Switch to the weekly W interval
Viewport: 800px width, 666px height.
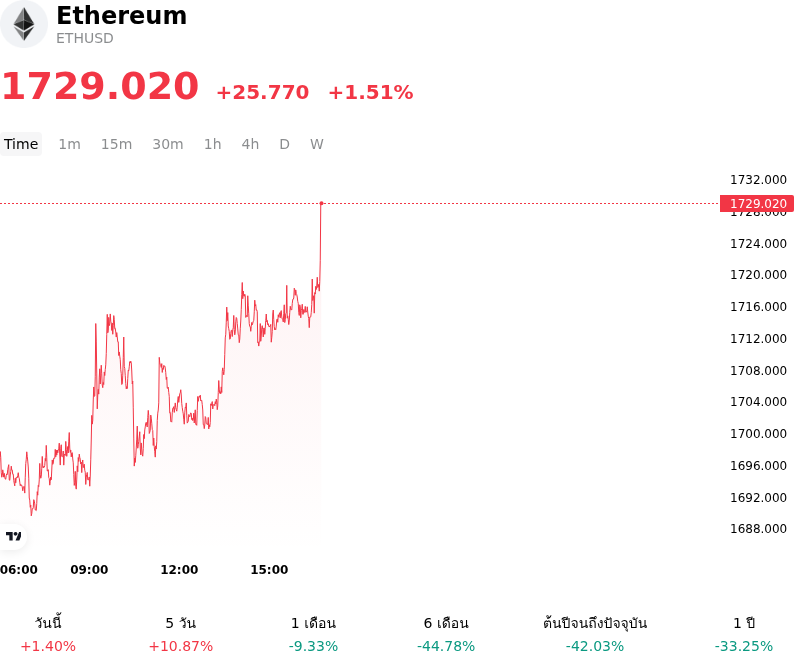click(x=316, y=144)
